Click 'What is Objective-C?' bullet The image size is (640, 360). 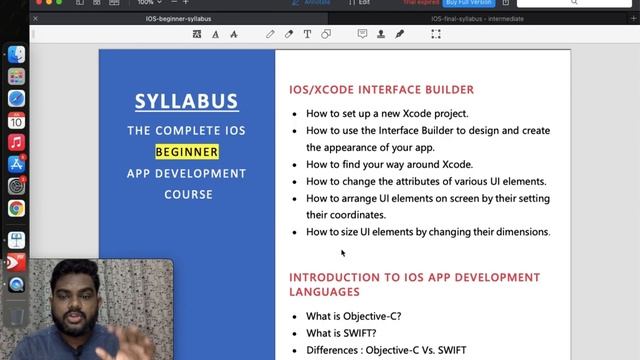pos(353,316)
